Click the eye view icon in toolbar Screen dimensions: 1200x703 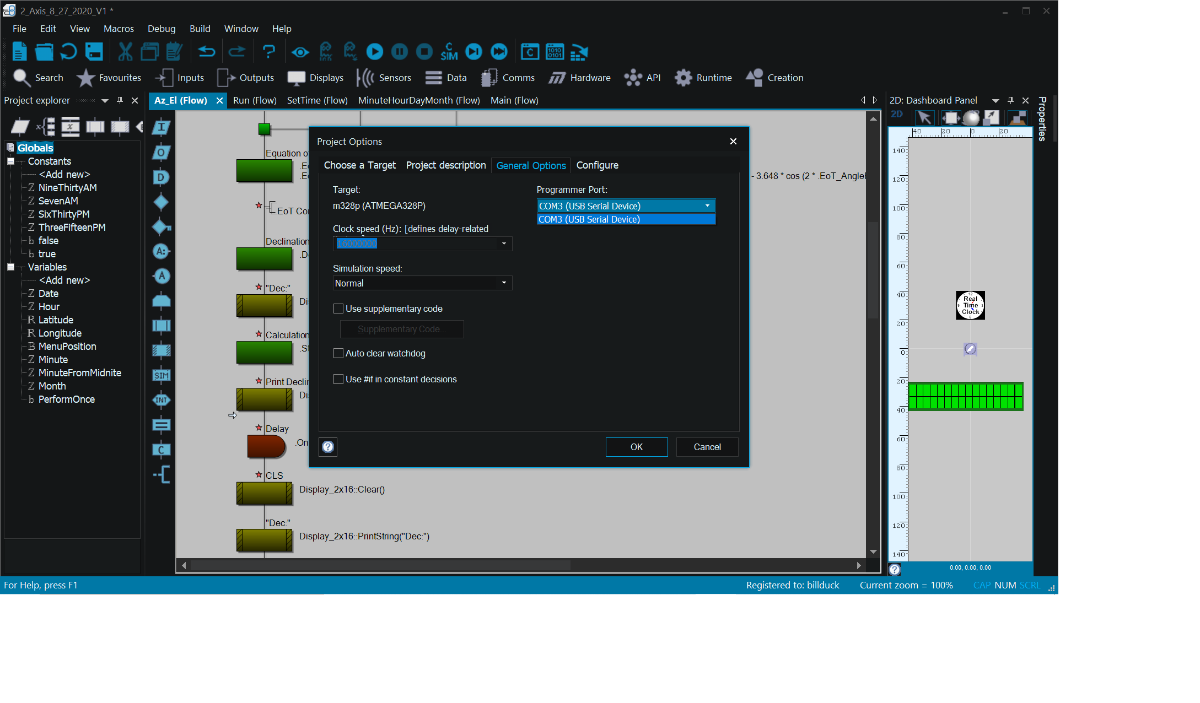300,52
